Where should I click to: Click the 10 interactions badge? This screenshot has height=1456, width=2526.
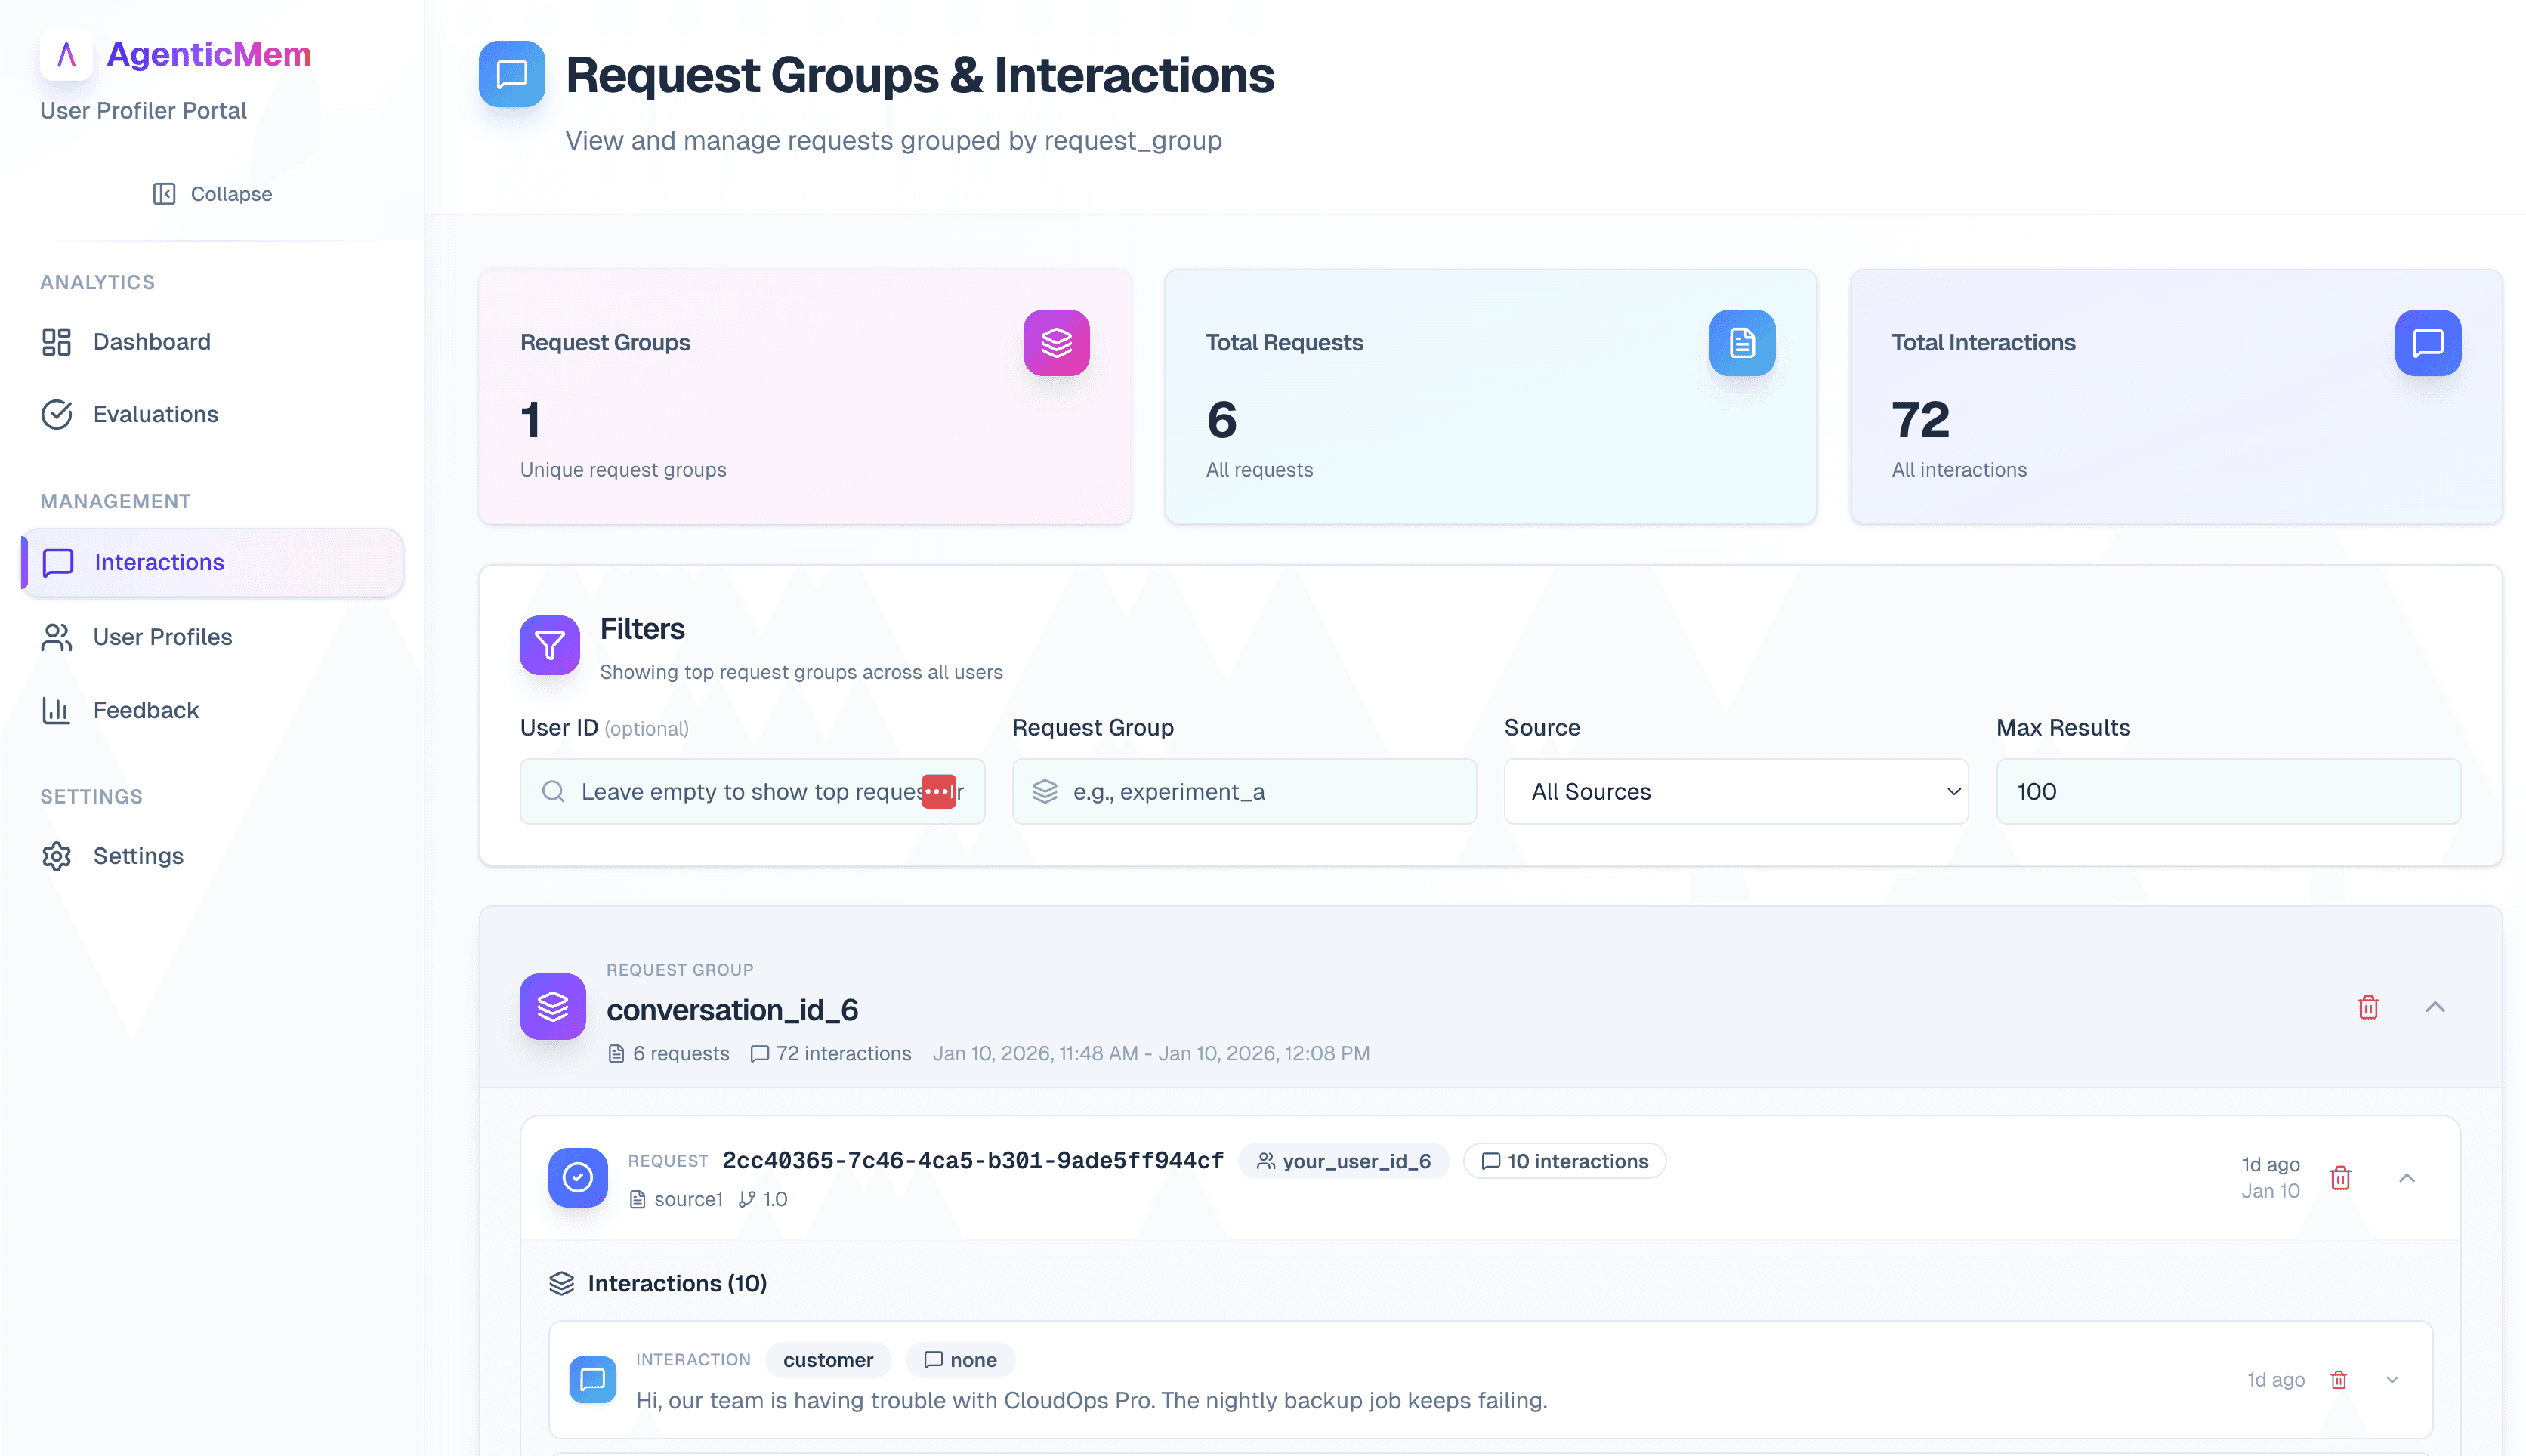(1563, 1161)
